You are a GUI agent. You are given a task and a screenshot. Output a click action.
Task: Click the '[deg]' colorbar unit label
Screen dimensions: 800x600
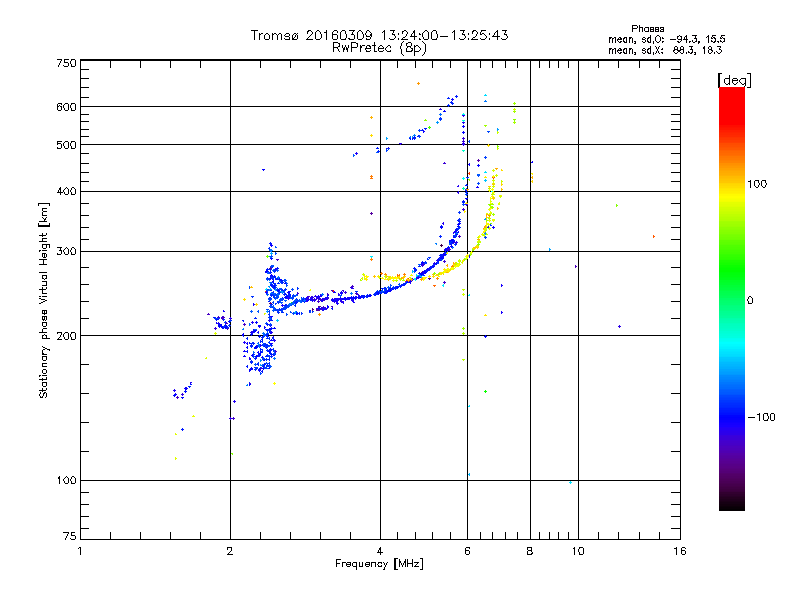click(x=734, y=80)
